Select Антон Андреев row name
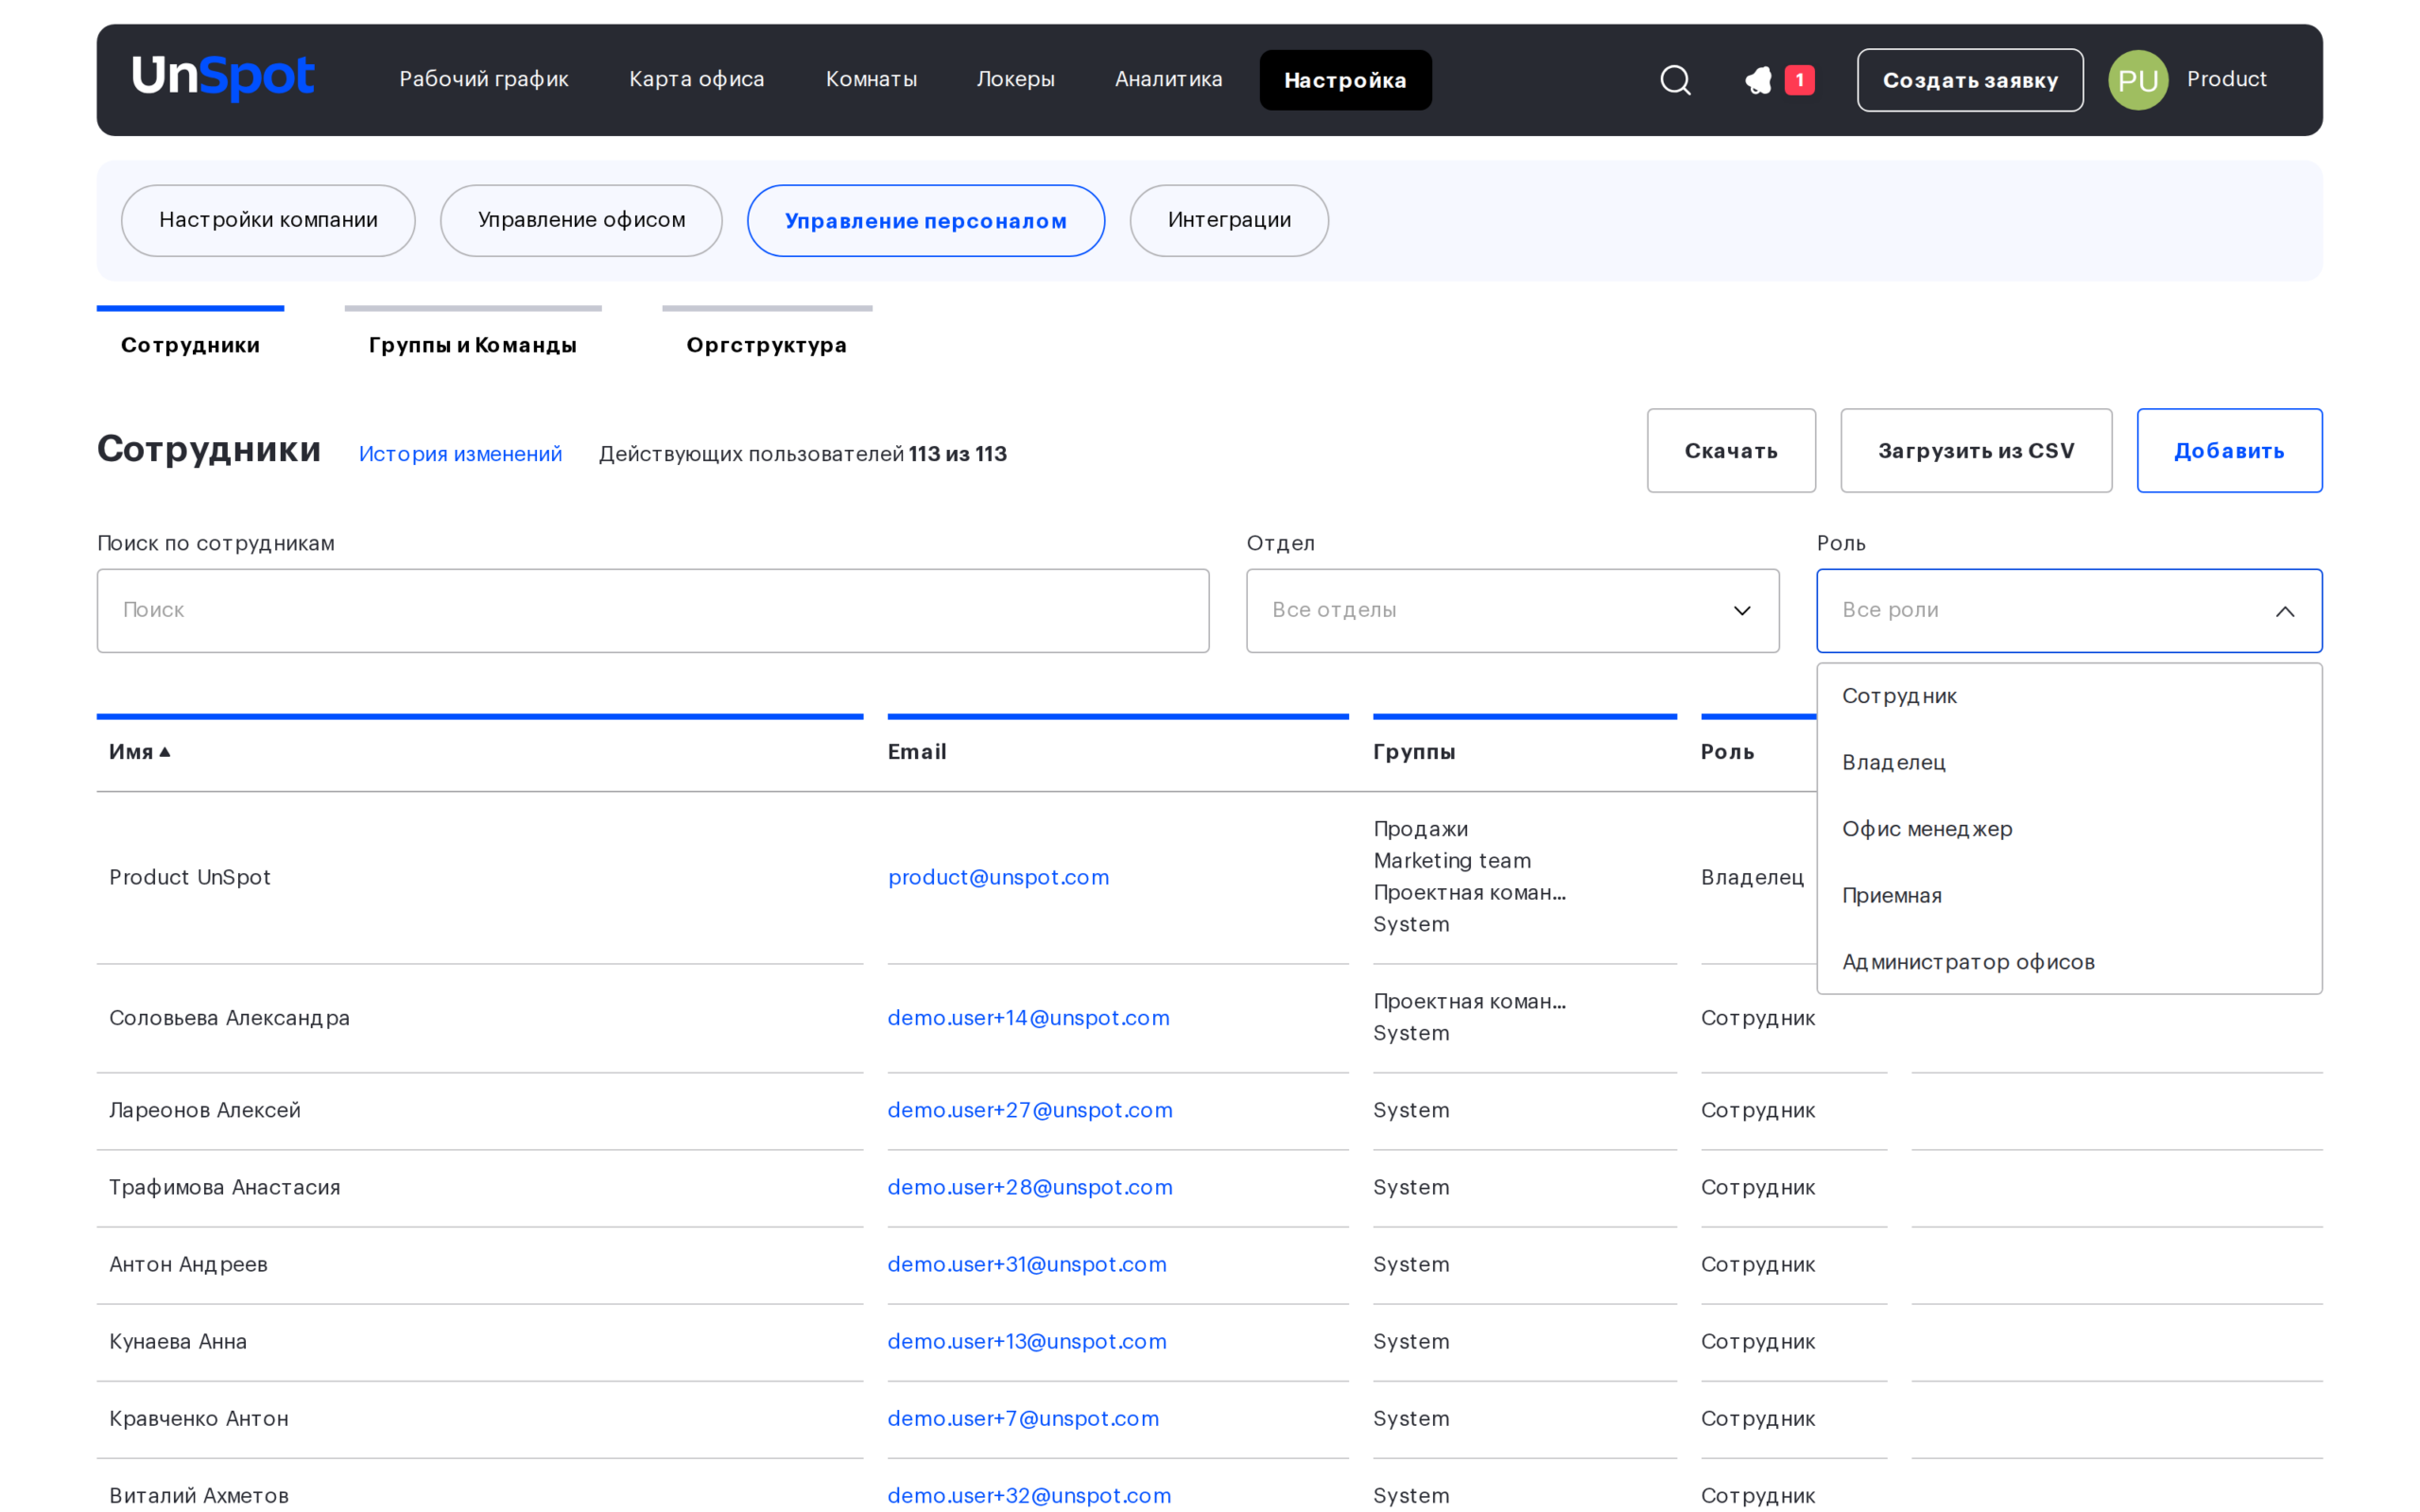This screenshot has height=1512, width=2420. (x=188, y=1264)
